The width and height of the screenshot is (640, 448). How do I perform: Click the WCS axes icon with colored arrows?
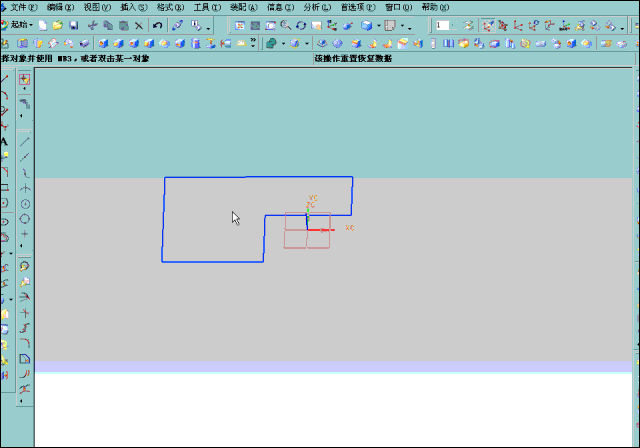[x=565, y=25]
